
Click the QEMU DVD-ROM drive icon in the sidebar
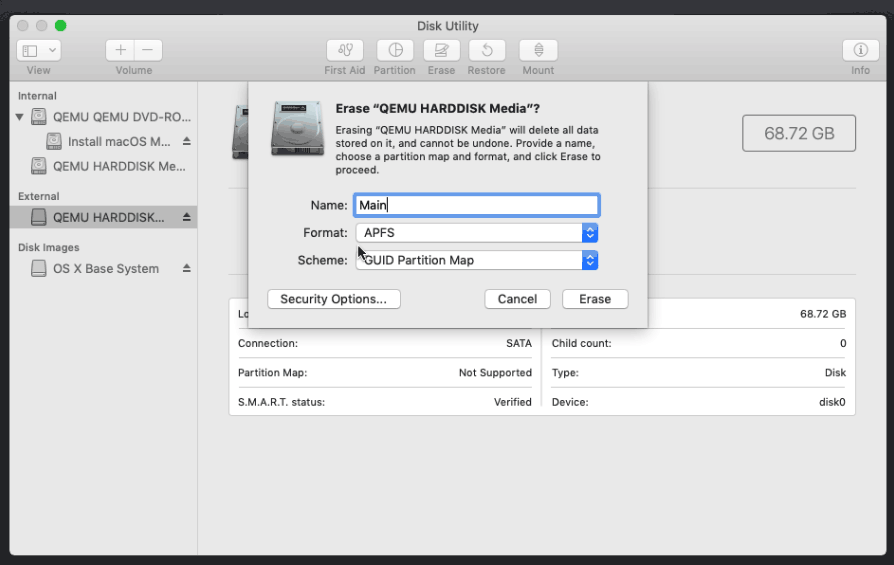click(39, 117)
